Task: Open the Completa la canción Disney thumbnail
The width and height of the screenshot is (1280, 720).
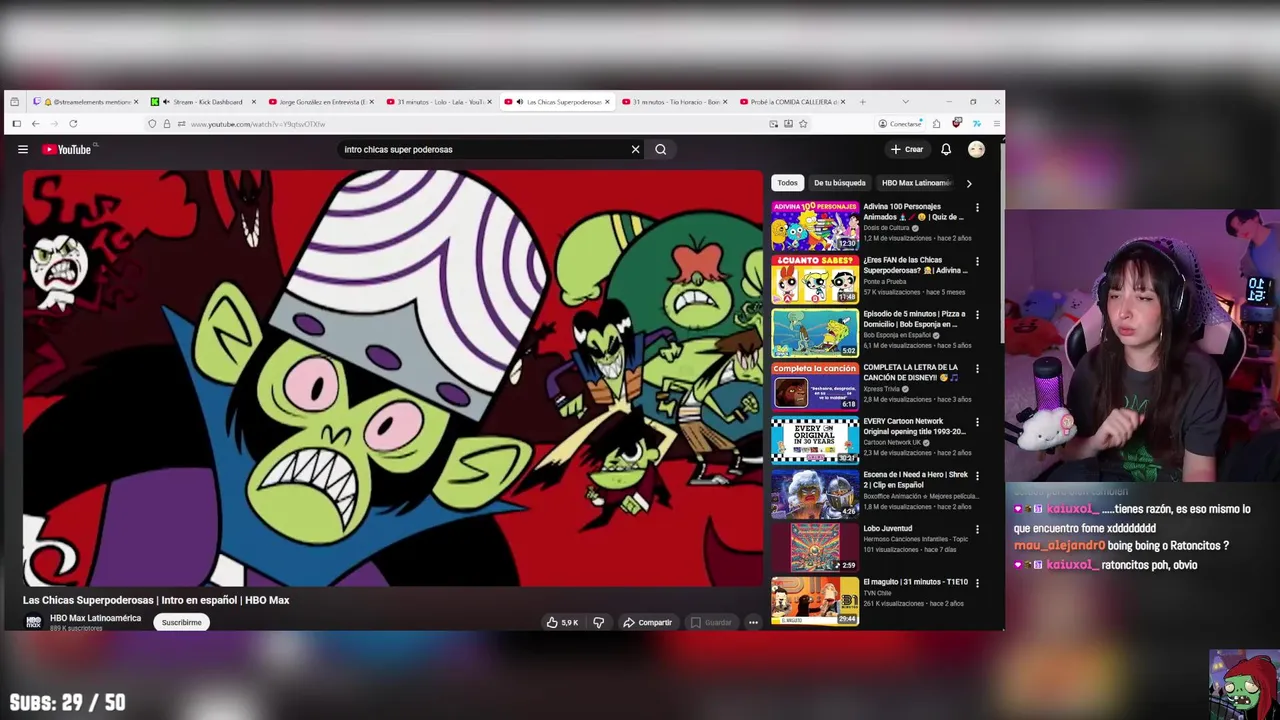Action: [x=815, y=387]
